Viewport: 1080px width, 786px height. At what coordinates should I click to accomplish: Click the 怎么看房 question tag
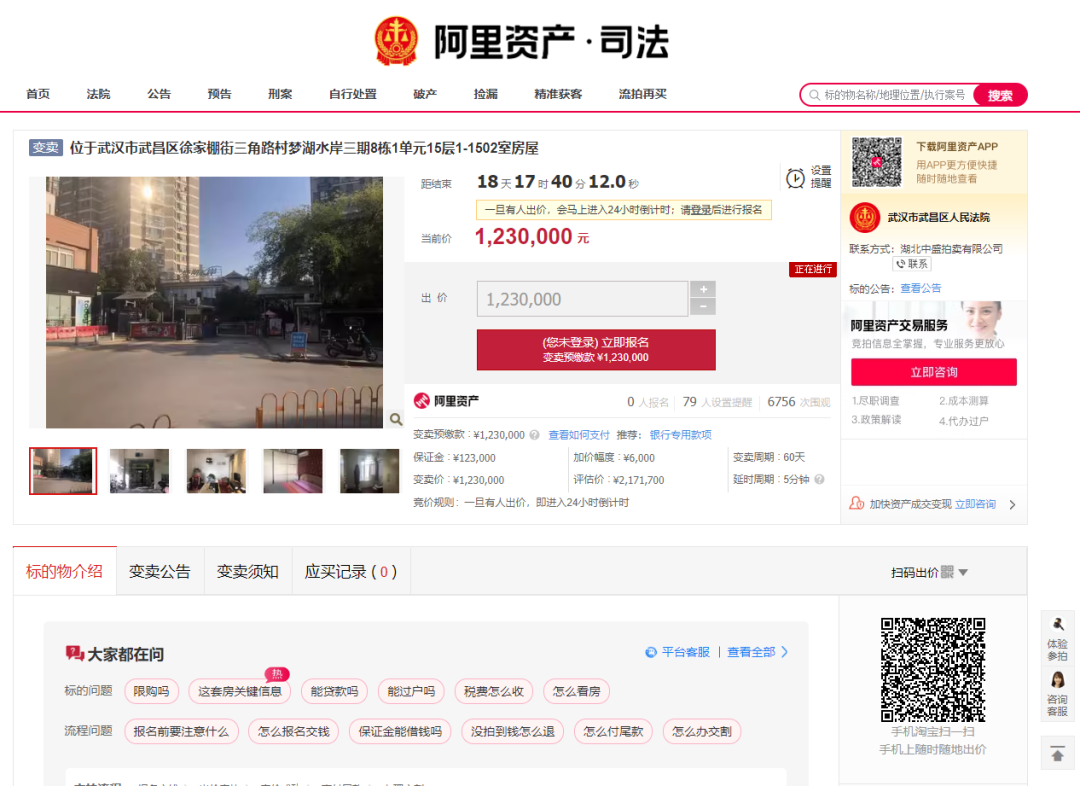(577, 691)
